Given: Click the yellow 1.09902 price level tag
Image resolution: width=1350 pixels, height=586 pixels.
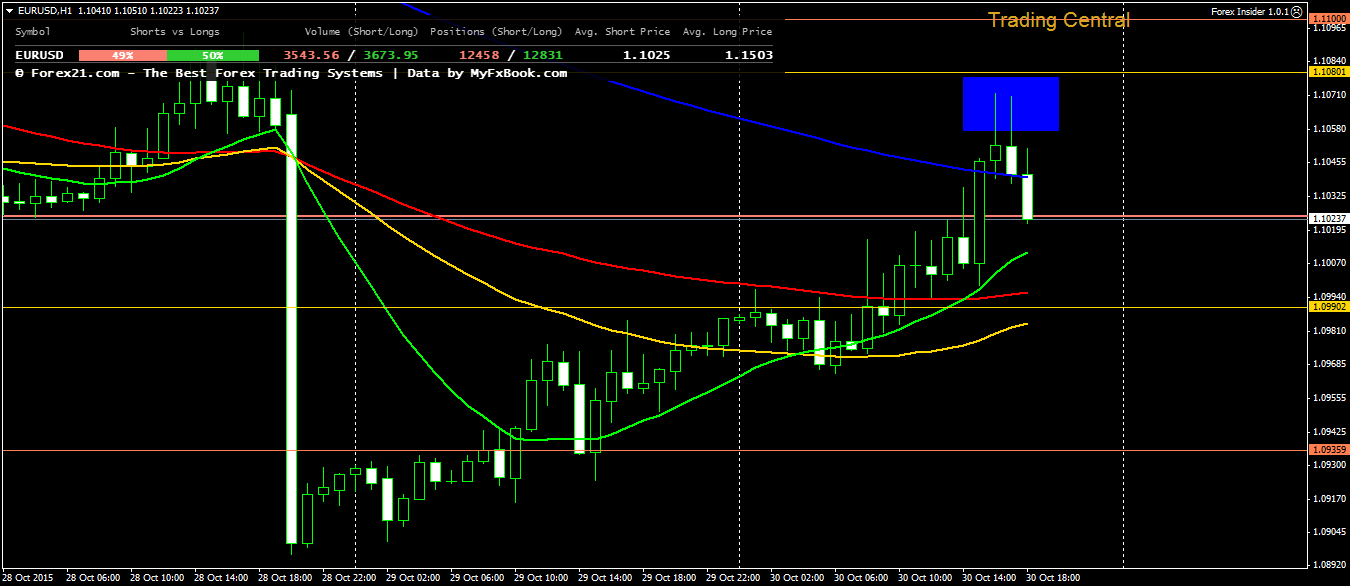Looking at the screenshot, I should tap(1328, 308).
